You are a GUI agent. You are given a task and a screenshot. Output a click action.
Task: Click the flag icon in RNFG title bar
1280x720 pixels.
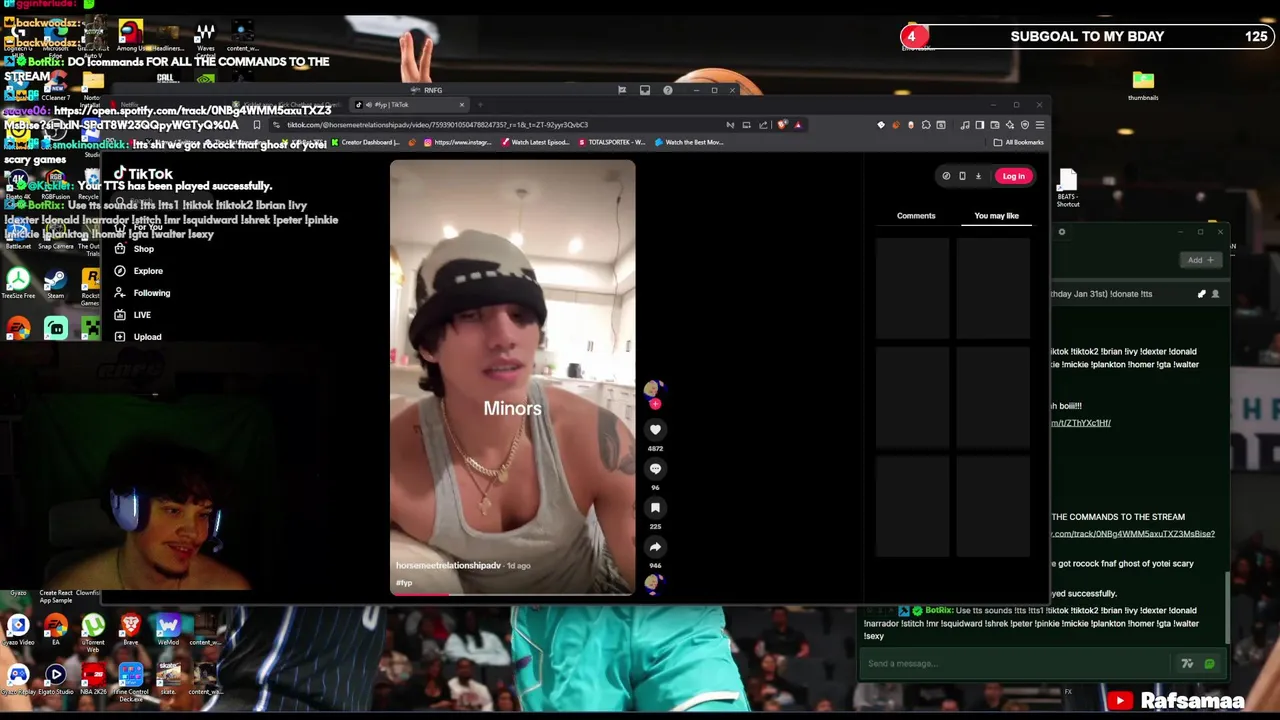(622, 90)
